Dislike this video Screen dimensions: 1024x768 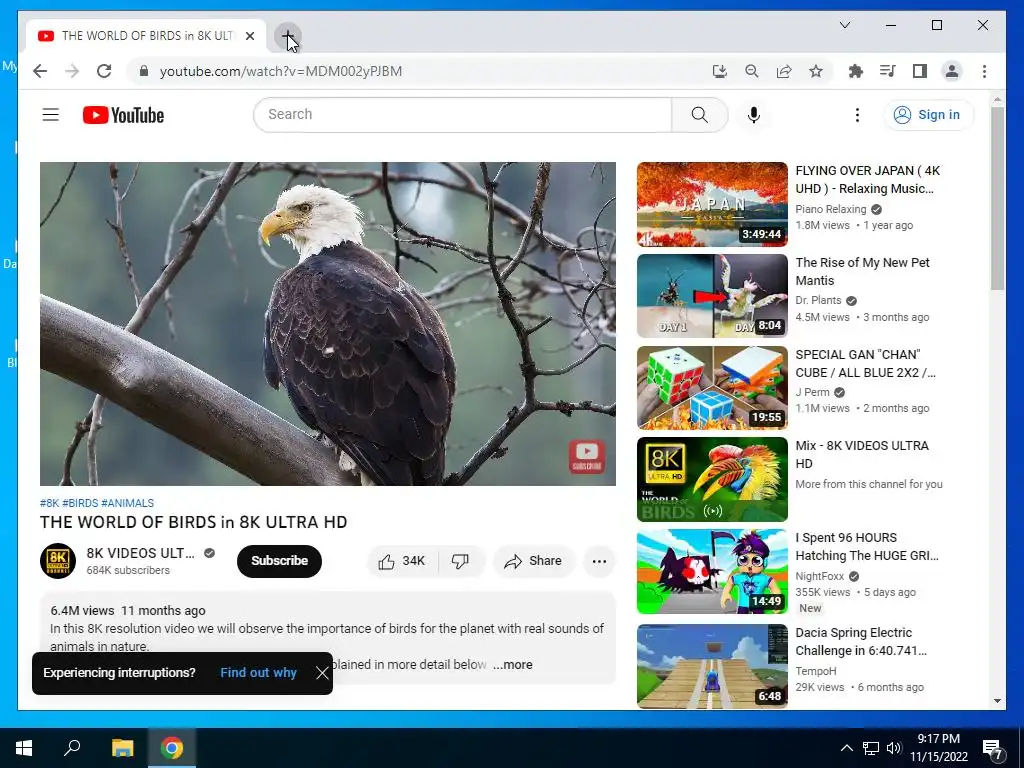[460, 561]
